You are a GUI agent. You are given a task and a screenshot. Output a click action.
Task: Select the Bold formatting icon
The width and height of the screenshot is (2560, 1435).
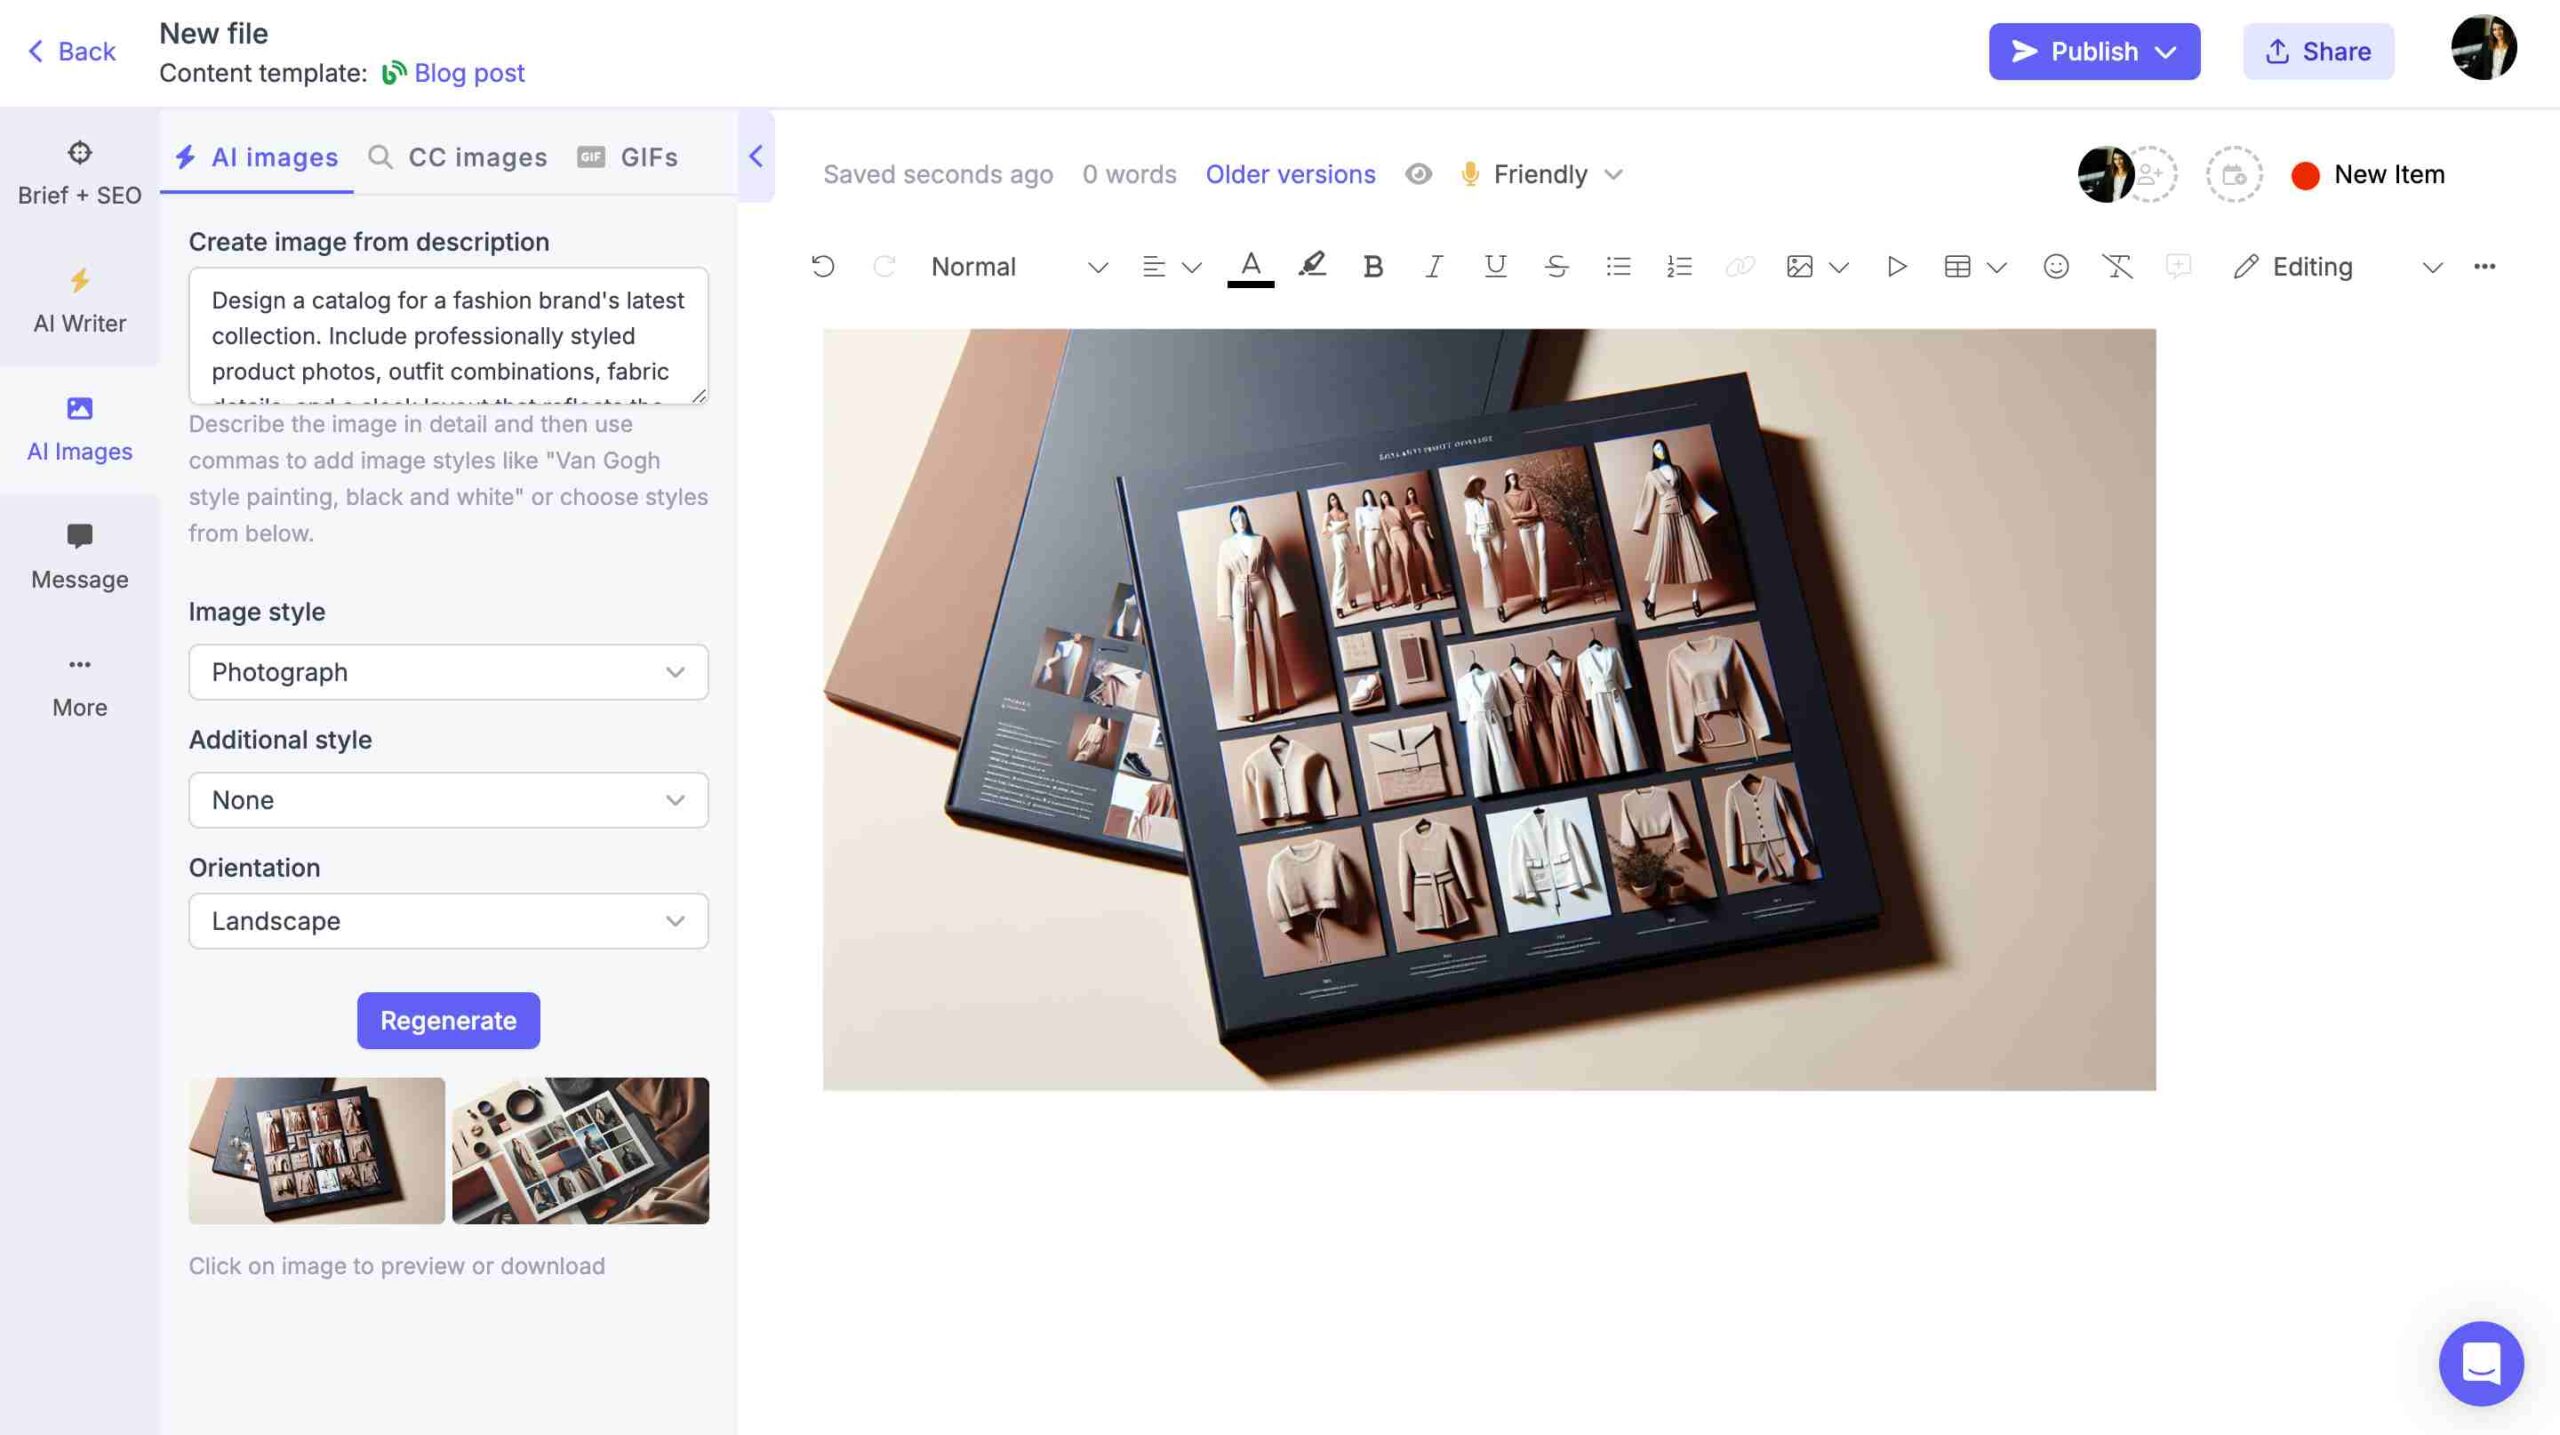(x=1373, y=267)
